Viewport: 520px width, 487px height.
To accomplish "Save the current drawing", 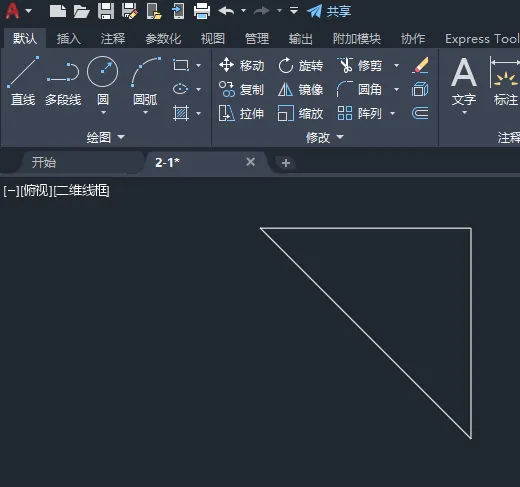I will tap(106, 11).
